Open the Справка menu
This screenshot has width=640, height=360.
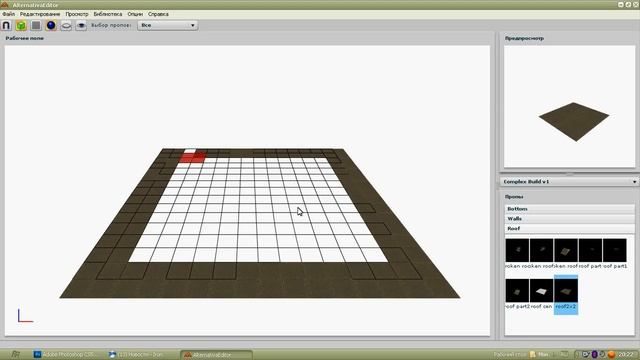[x=158, y=14]
